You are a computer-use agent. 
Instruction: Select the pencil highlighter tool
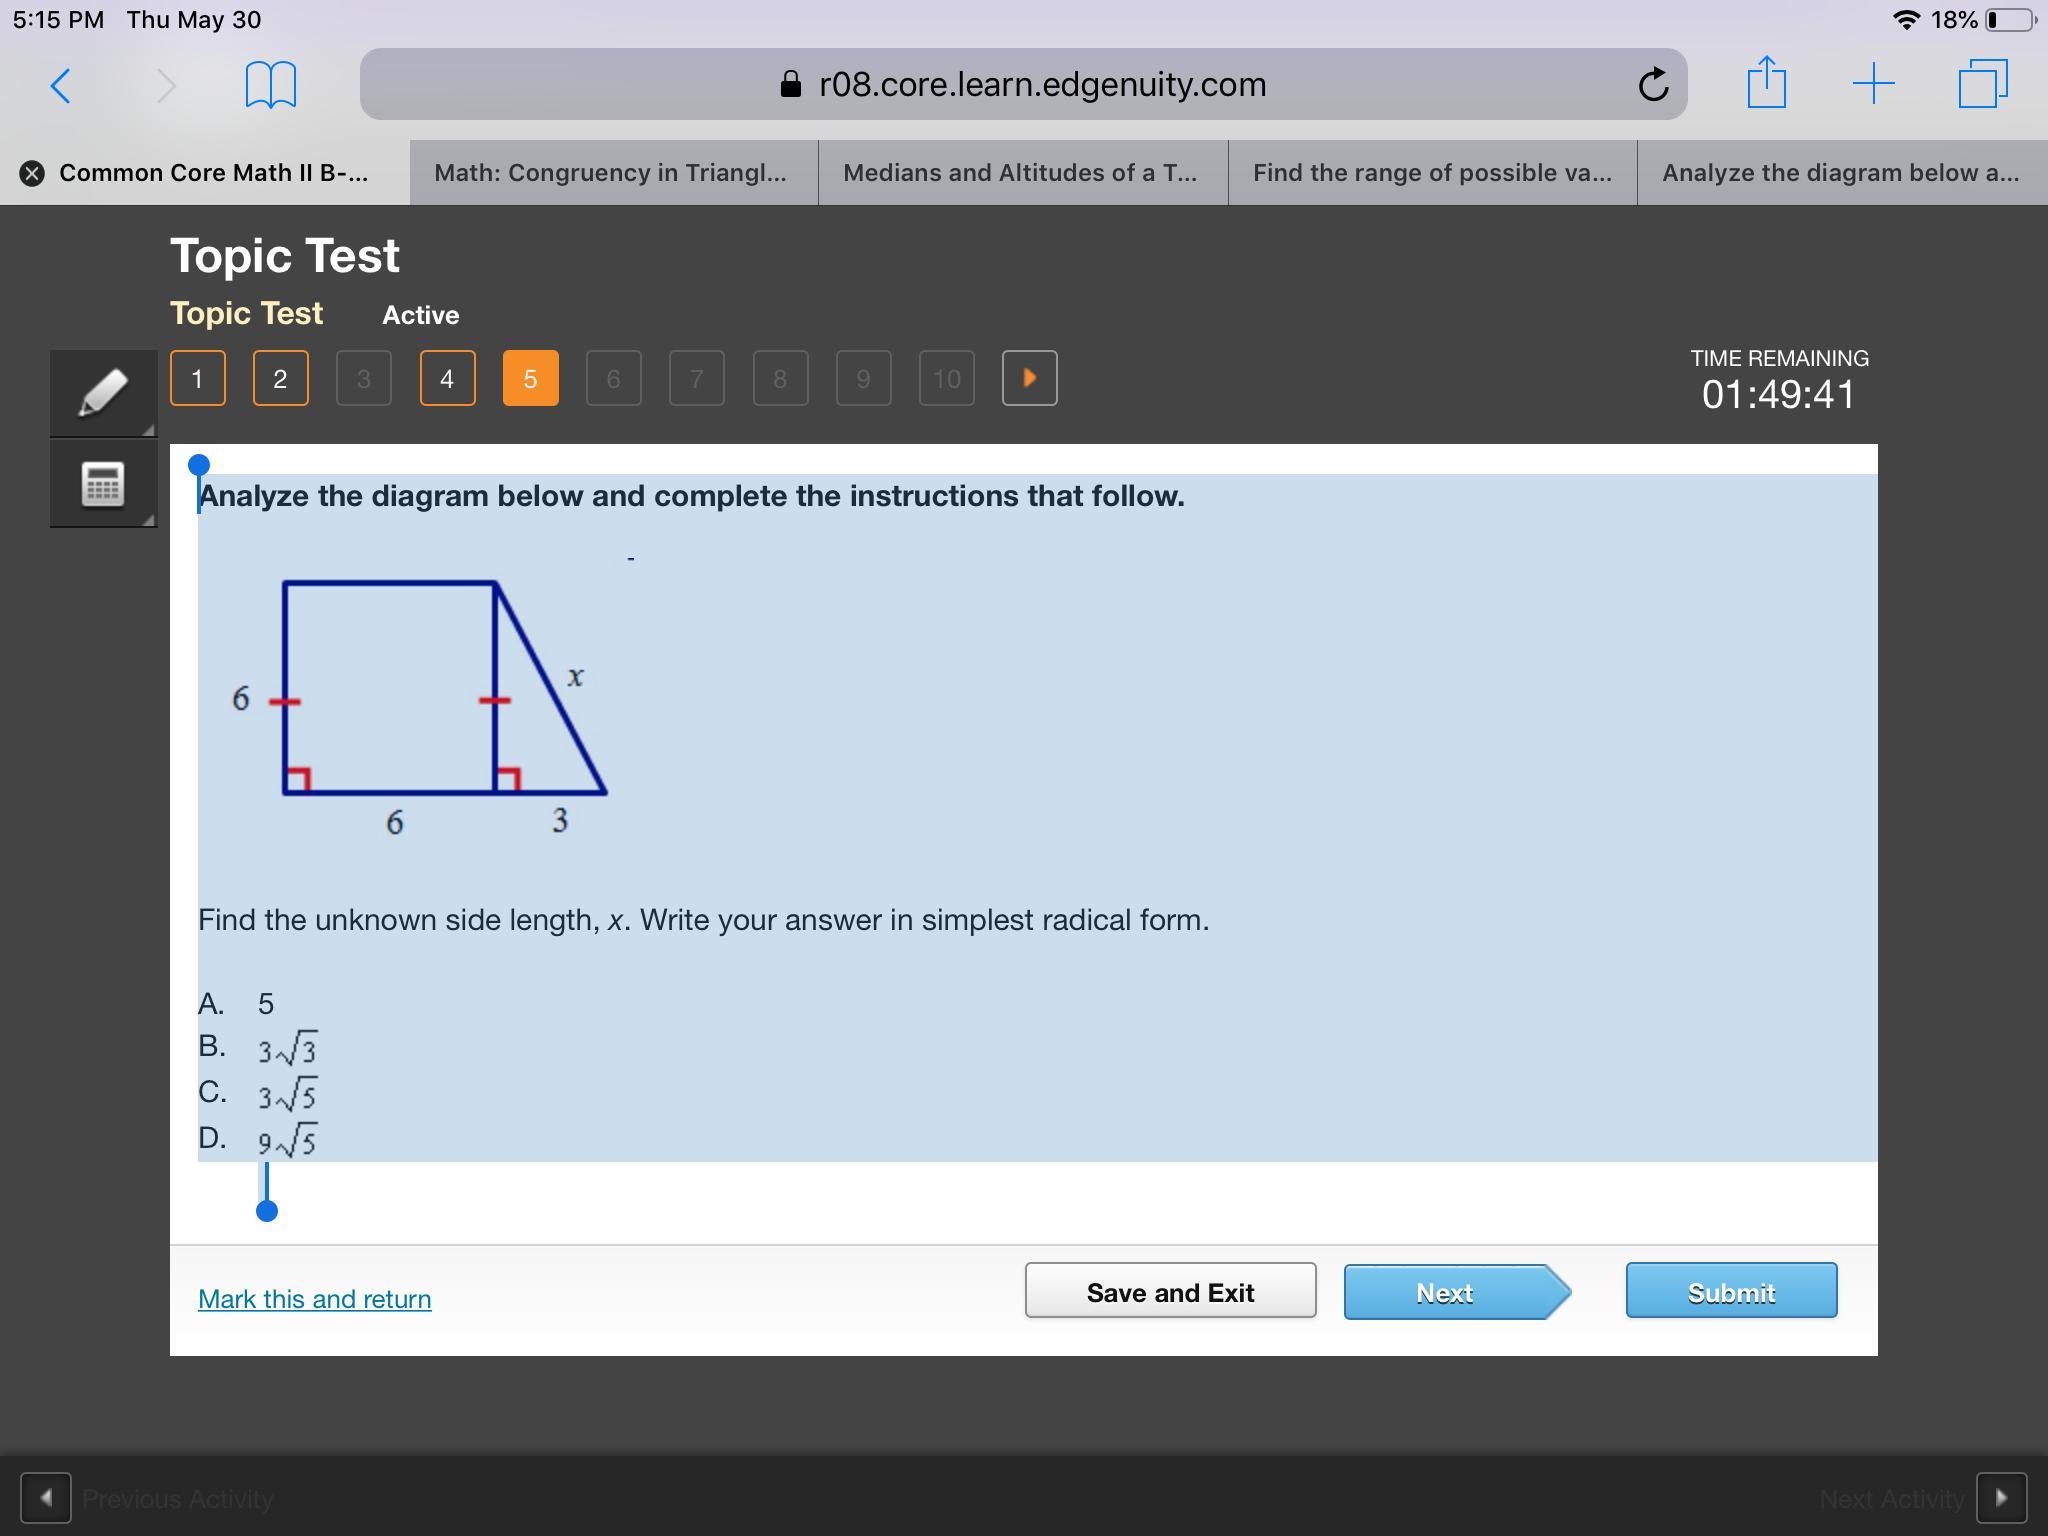point(103,392)
